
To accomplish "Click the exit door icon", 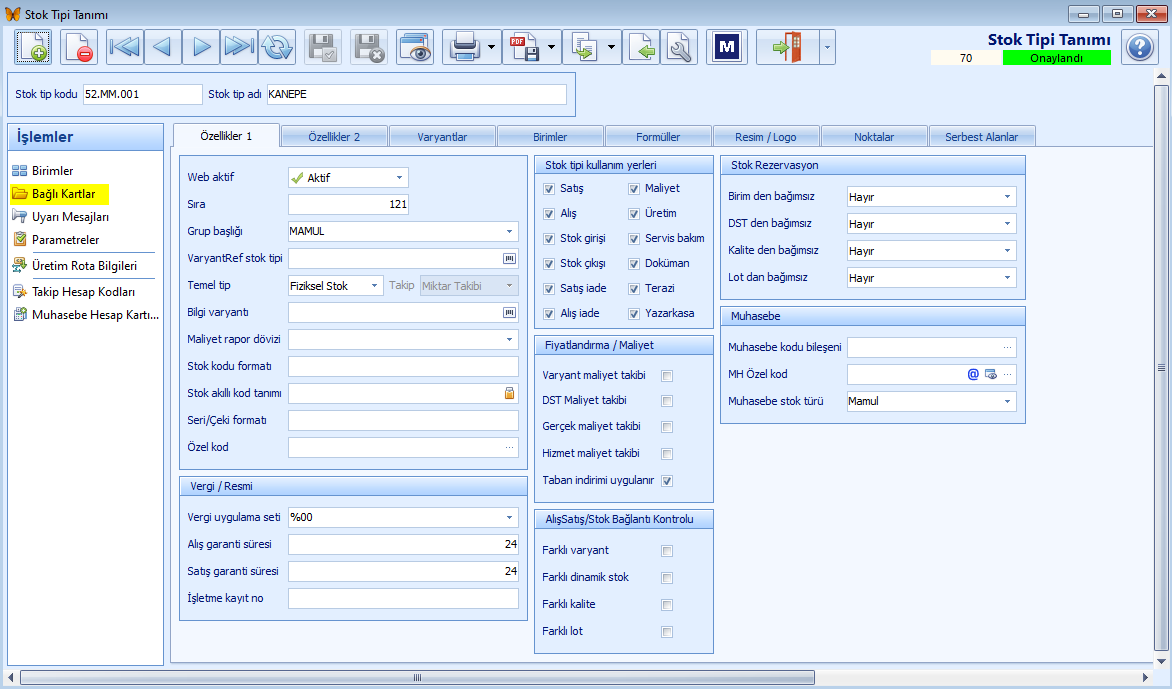I will pyautogui.click(x=787, y=47).
